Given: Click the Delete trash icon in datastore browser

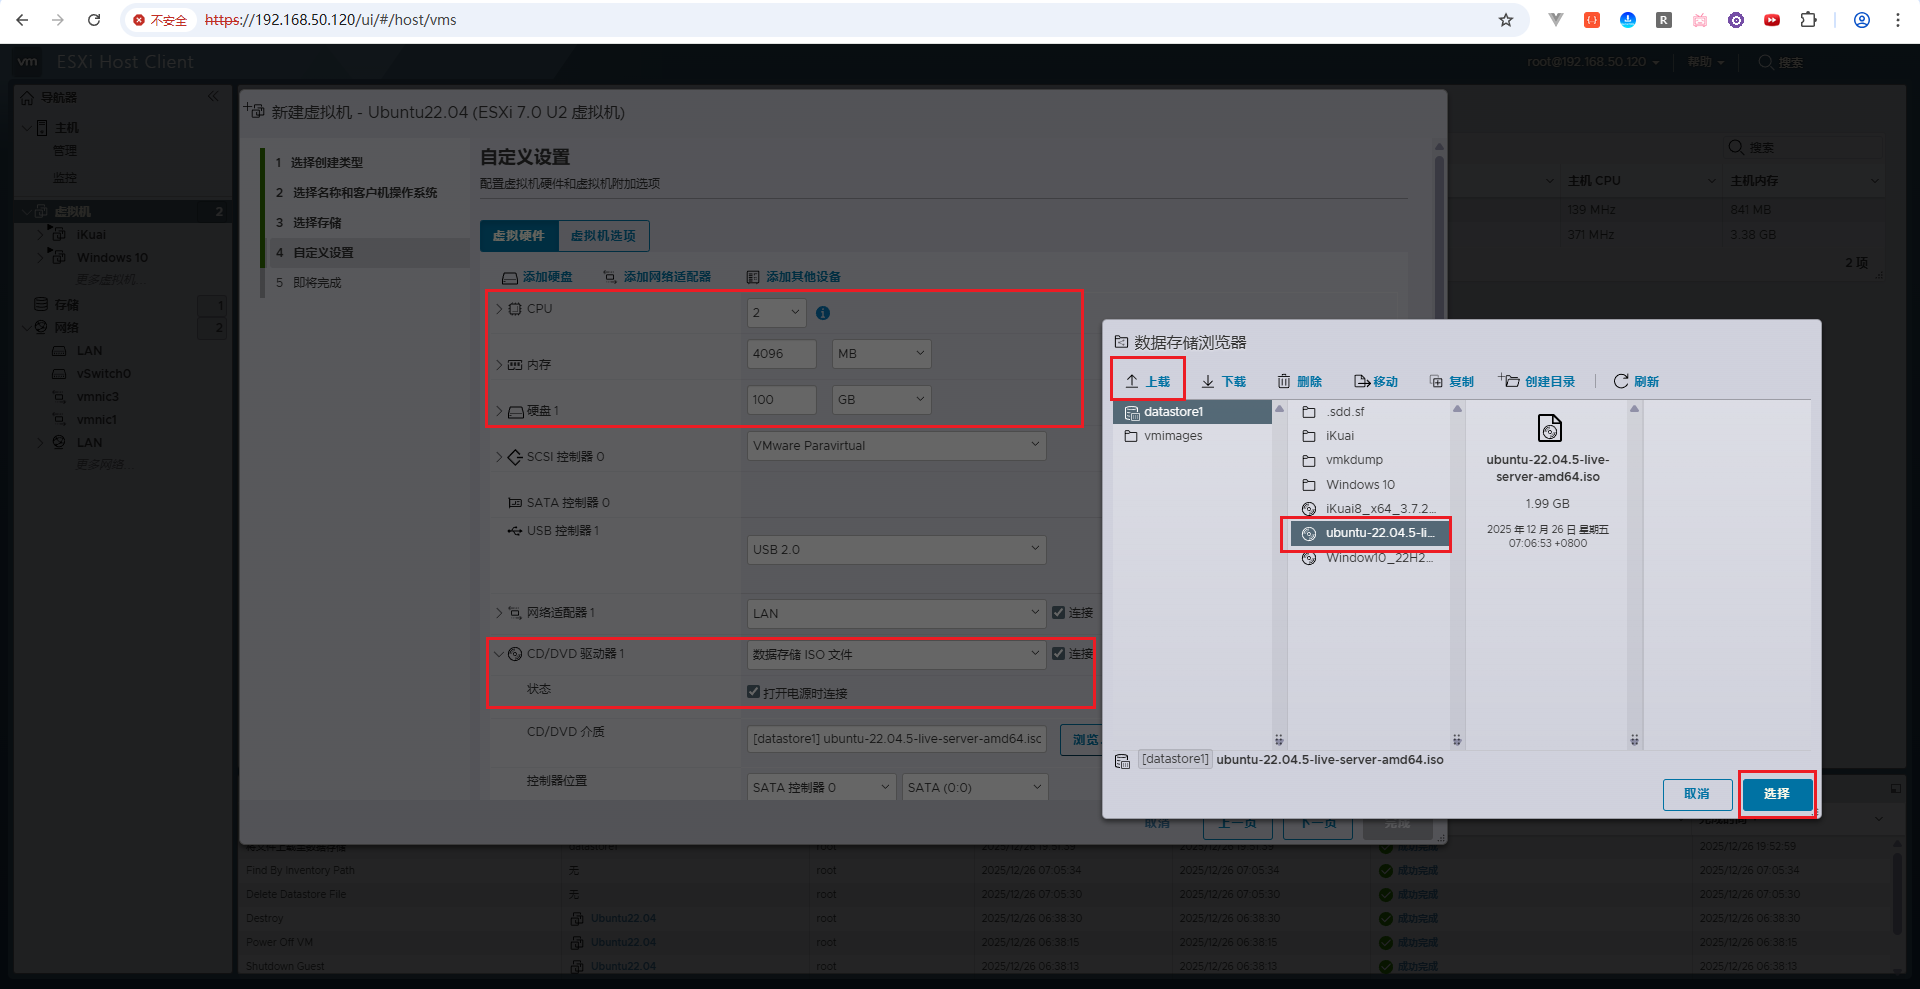Looking at the screenshot, I should point(1284,381).
